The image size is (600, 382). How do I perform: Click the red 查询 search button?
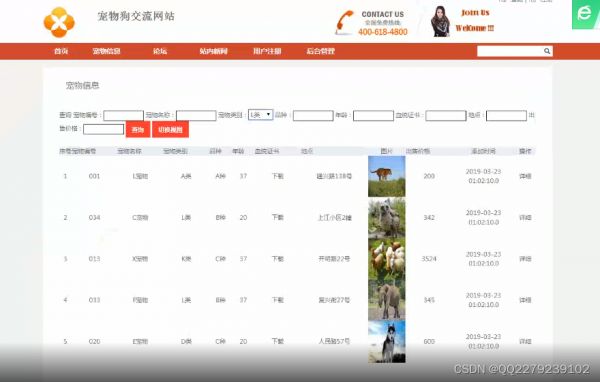[138, 129]
